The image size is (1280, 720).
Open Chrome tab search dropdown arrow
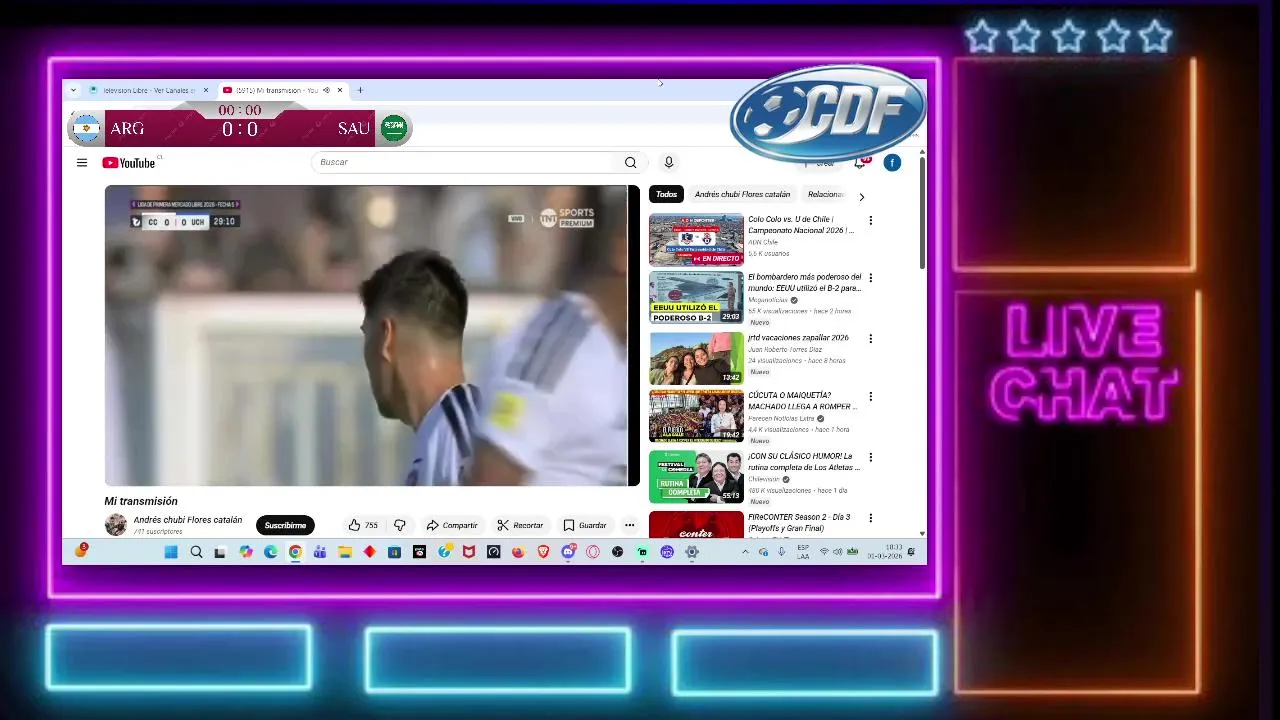click(73, 90)
